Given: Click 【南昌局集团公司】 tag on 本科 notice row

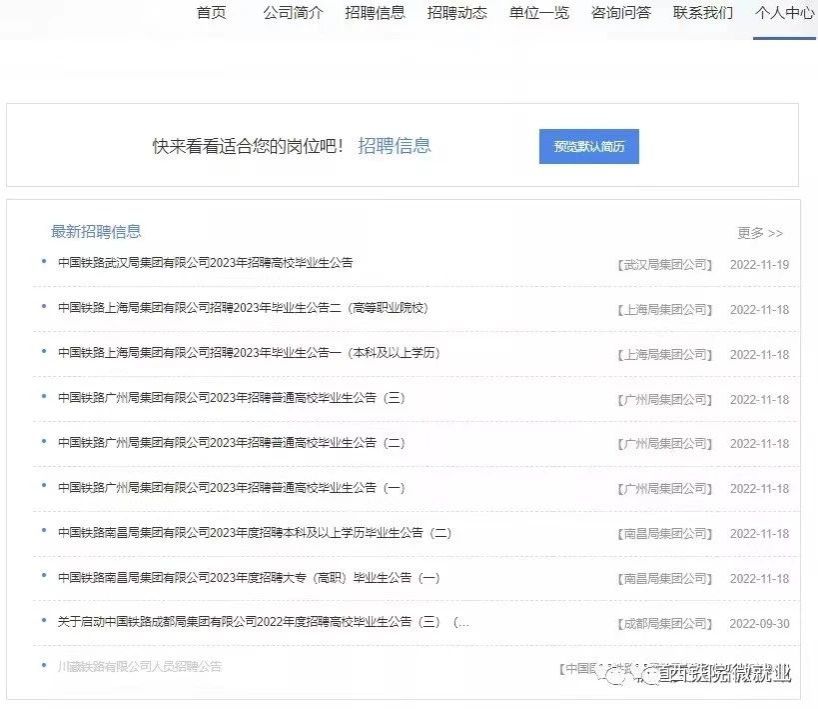Looking at the screenshot, I should pyautogui.click(x=665, y=534).
